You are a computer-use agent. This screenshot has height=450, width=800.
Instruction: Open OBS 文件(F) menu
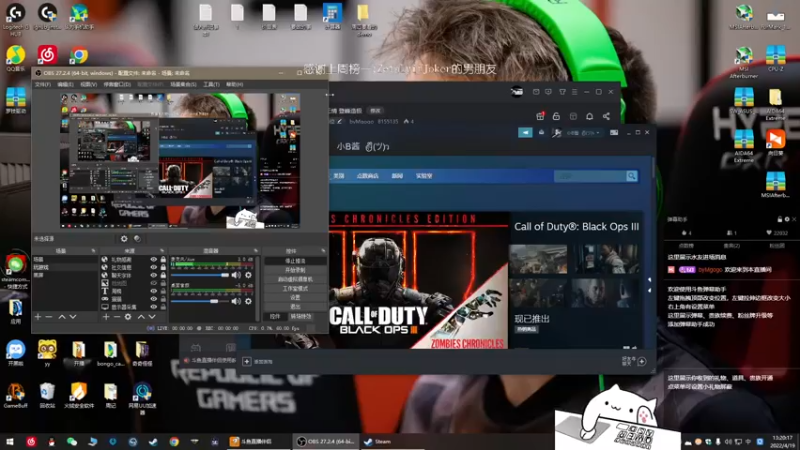click(x=43, y=84)
